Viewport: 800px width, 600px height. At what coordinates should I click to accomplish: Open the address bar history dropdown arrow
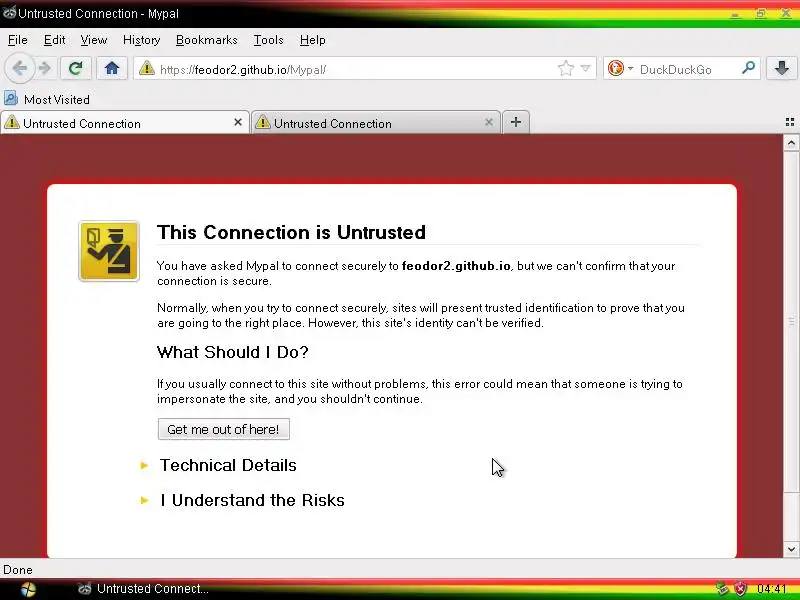(x=586, y=68)
